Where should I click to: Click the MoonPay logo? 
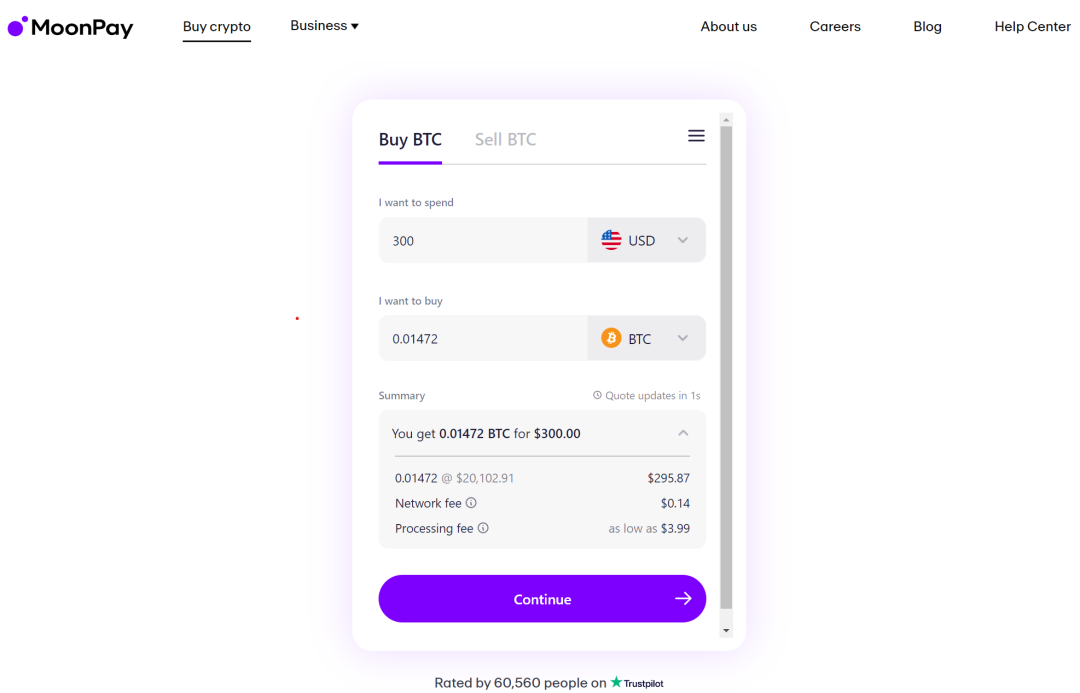pyautogui.click(x=70, y=27)
